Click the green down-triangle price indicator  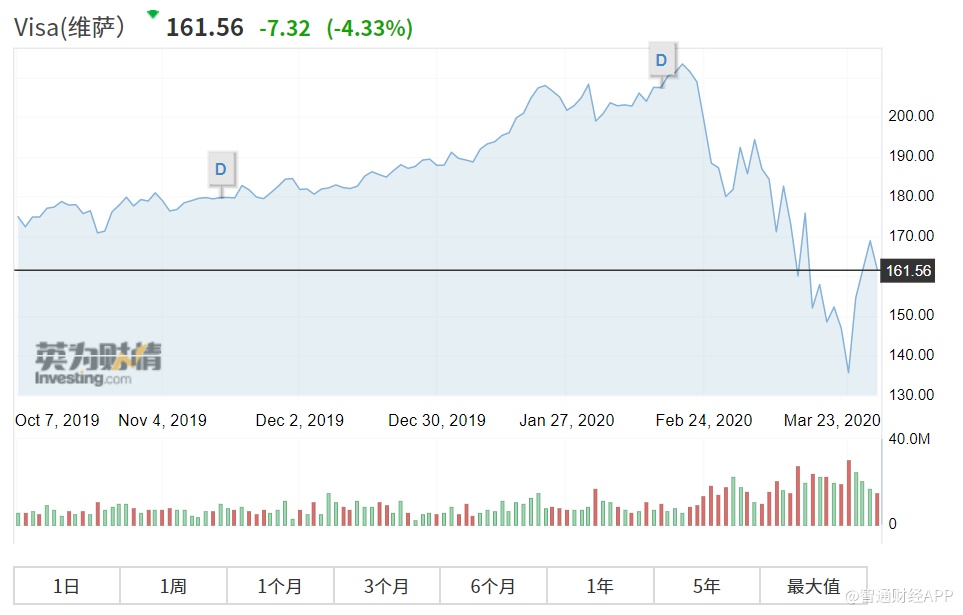(152, 15)
